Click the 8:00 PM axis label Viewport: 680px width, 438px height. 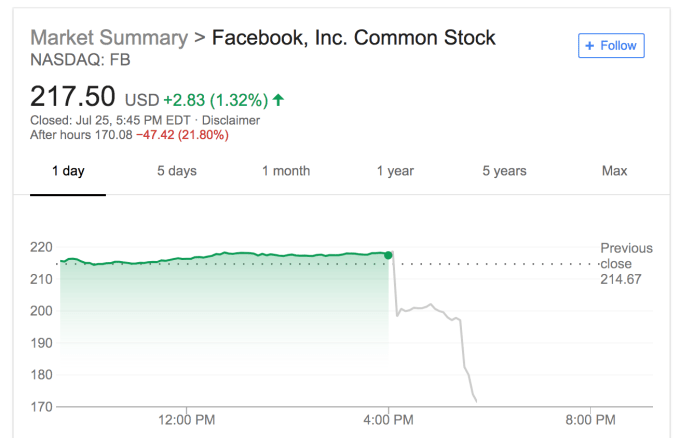[590, 419]
